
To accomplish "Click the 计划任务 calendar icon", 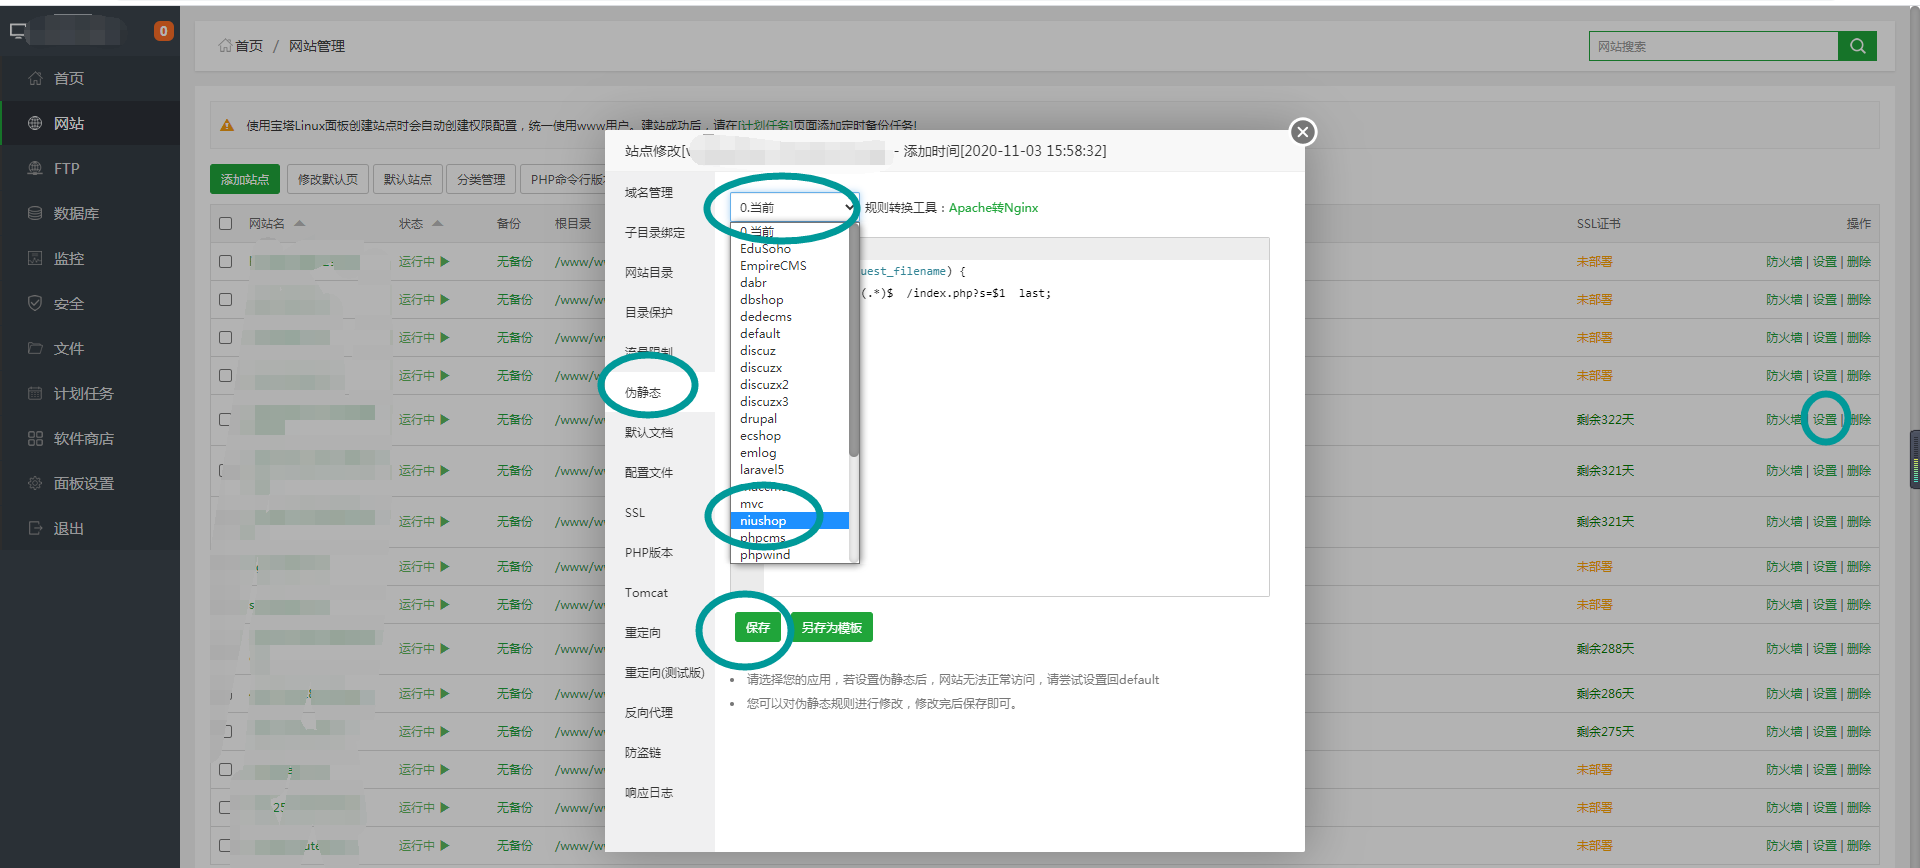I will (35, 393).
